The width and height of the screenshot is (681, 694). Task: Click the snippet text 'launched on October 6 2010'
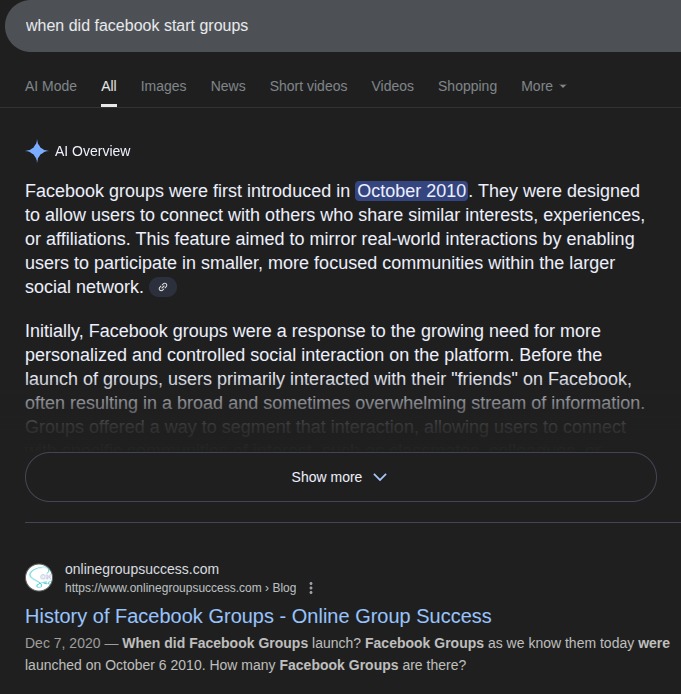tap(115, 665)
